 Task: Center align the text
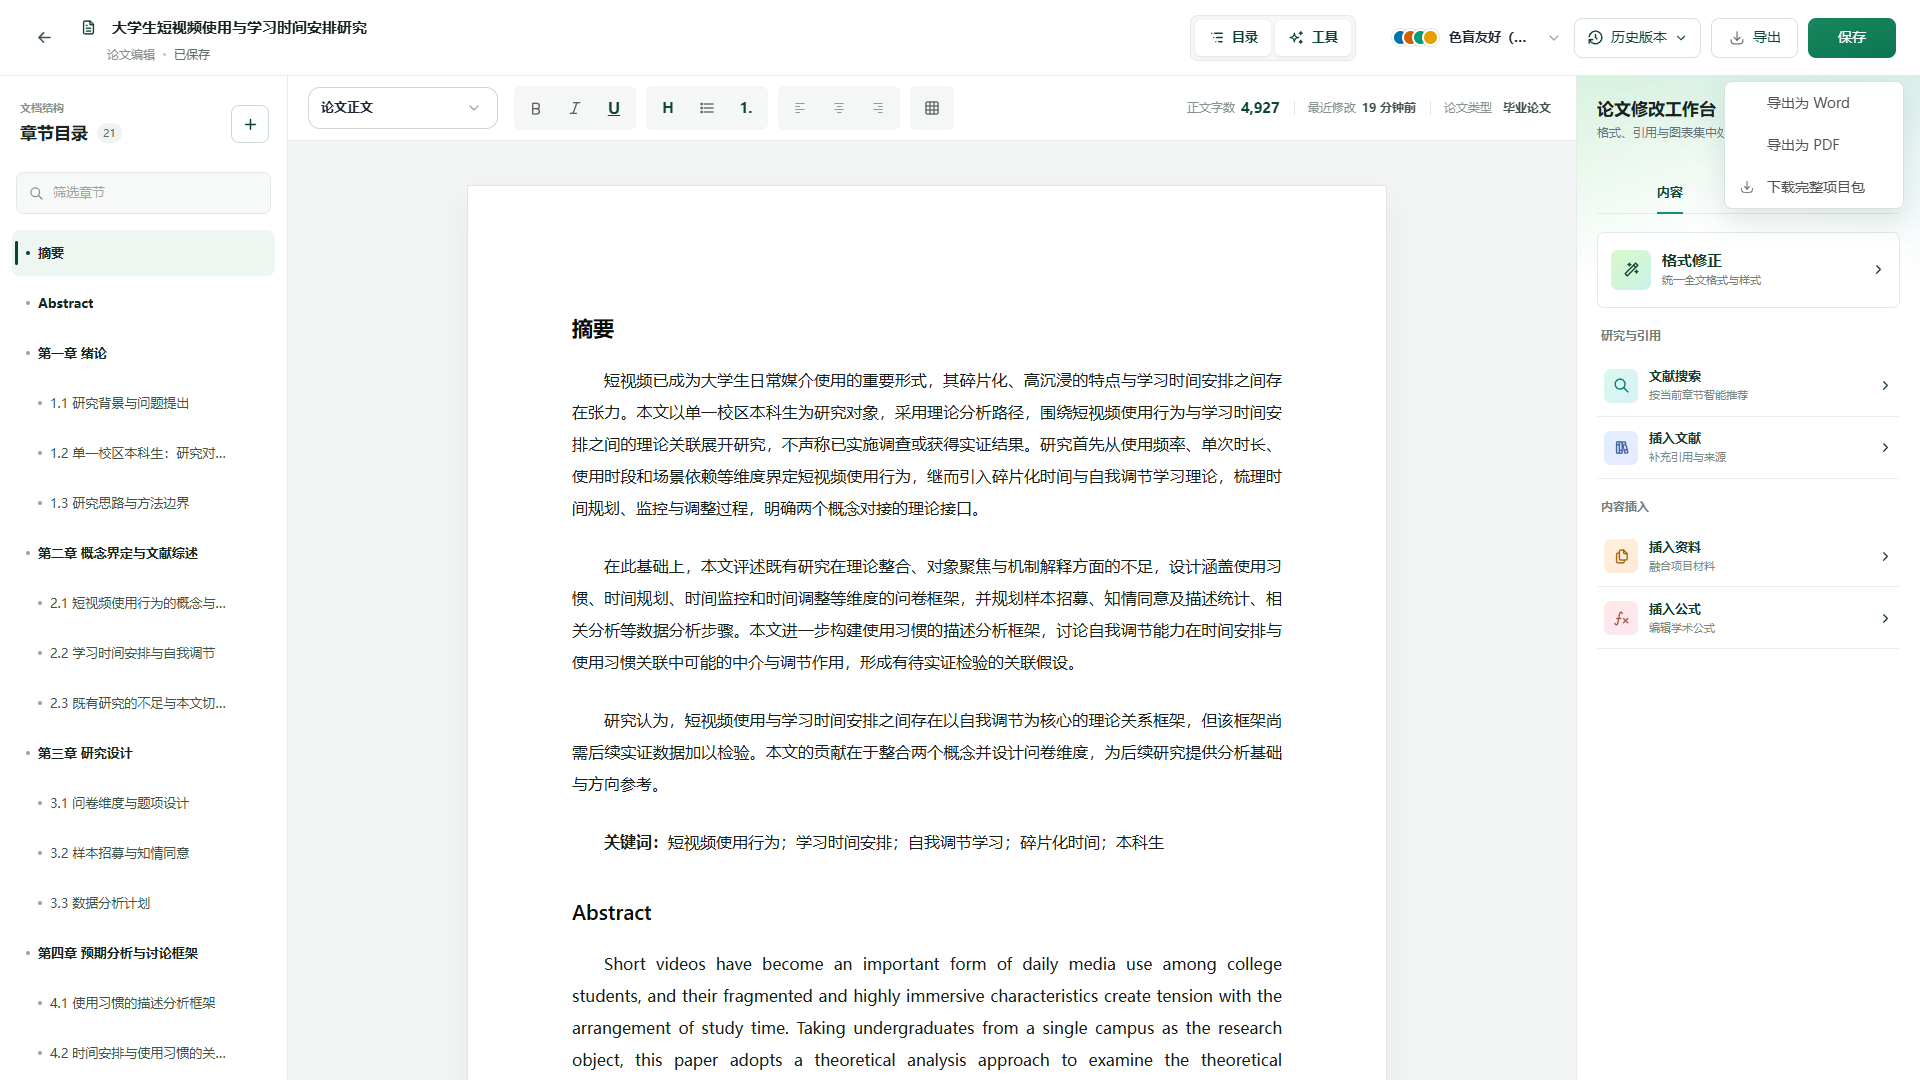[x=839, y=108]
